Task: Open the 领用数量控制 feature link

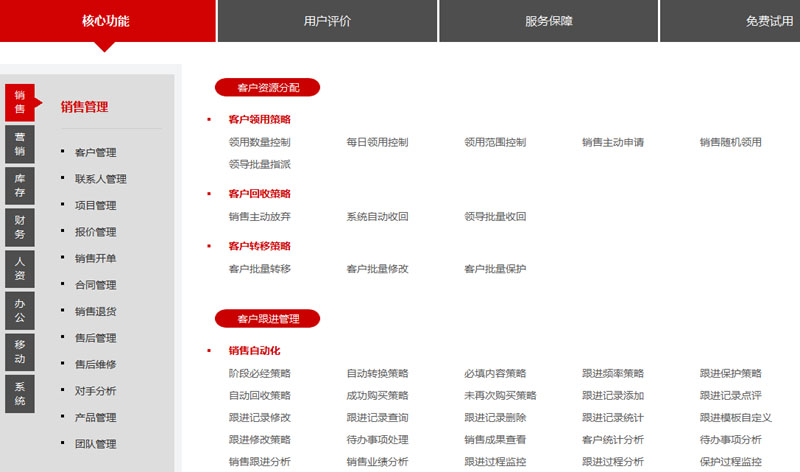Action: (259, 142)
